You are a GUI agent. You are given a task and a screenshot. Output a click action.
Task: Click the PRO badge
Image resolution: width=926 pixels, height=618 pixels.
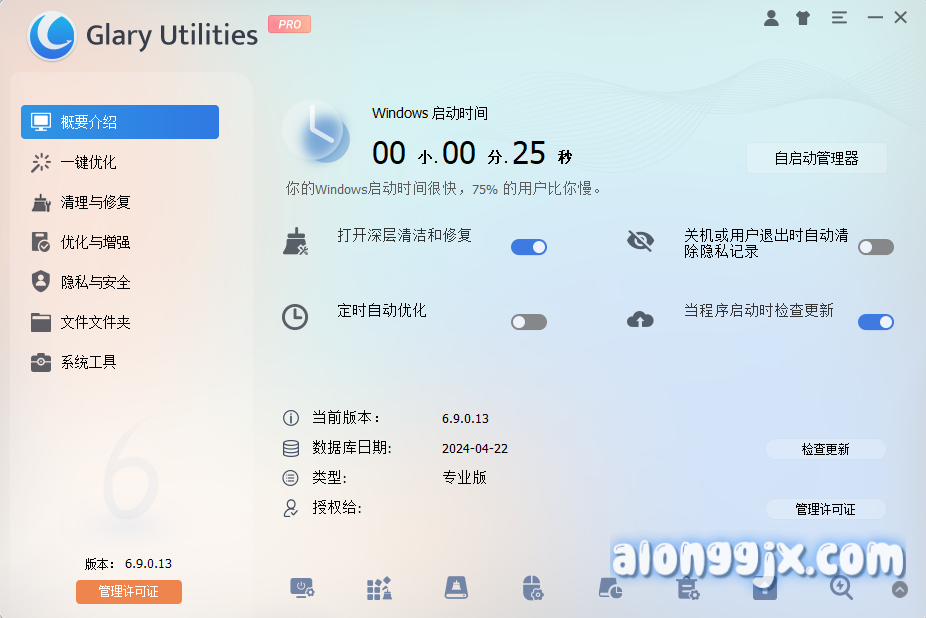289,24
